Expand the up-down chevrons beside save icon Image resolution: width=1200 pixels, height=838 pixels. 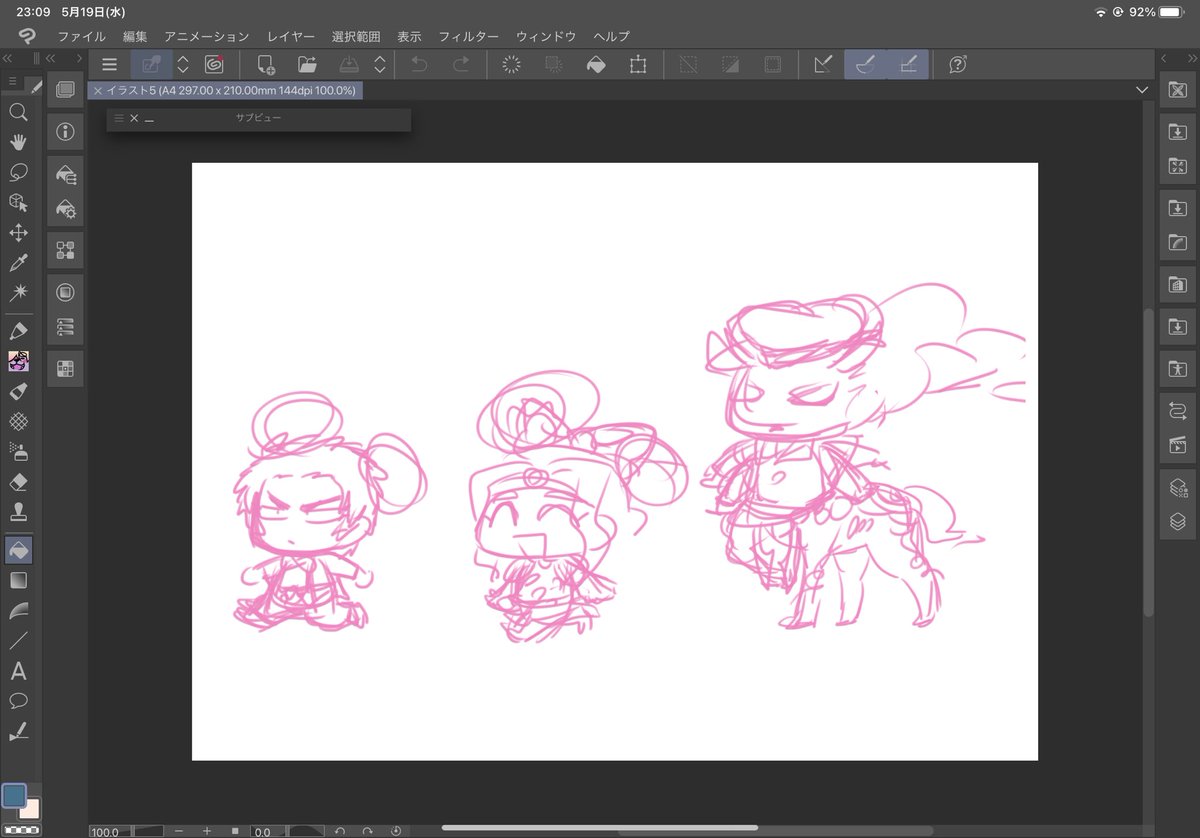(379, 64)
